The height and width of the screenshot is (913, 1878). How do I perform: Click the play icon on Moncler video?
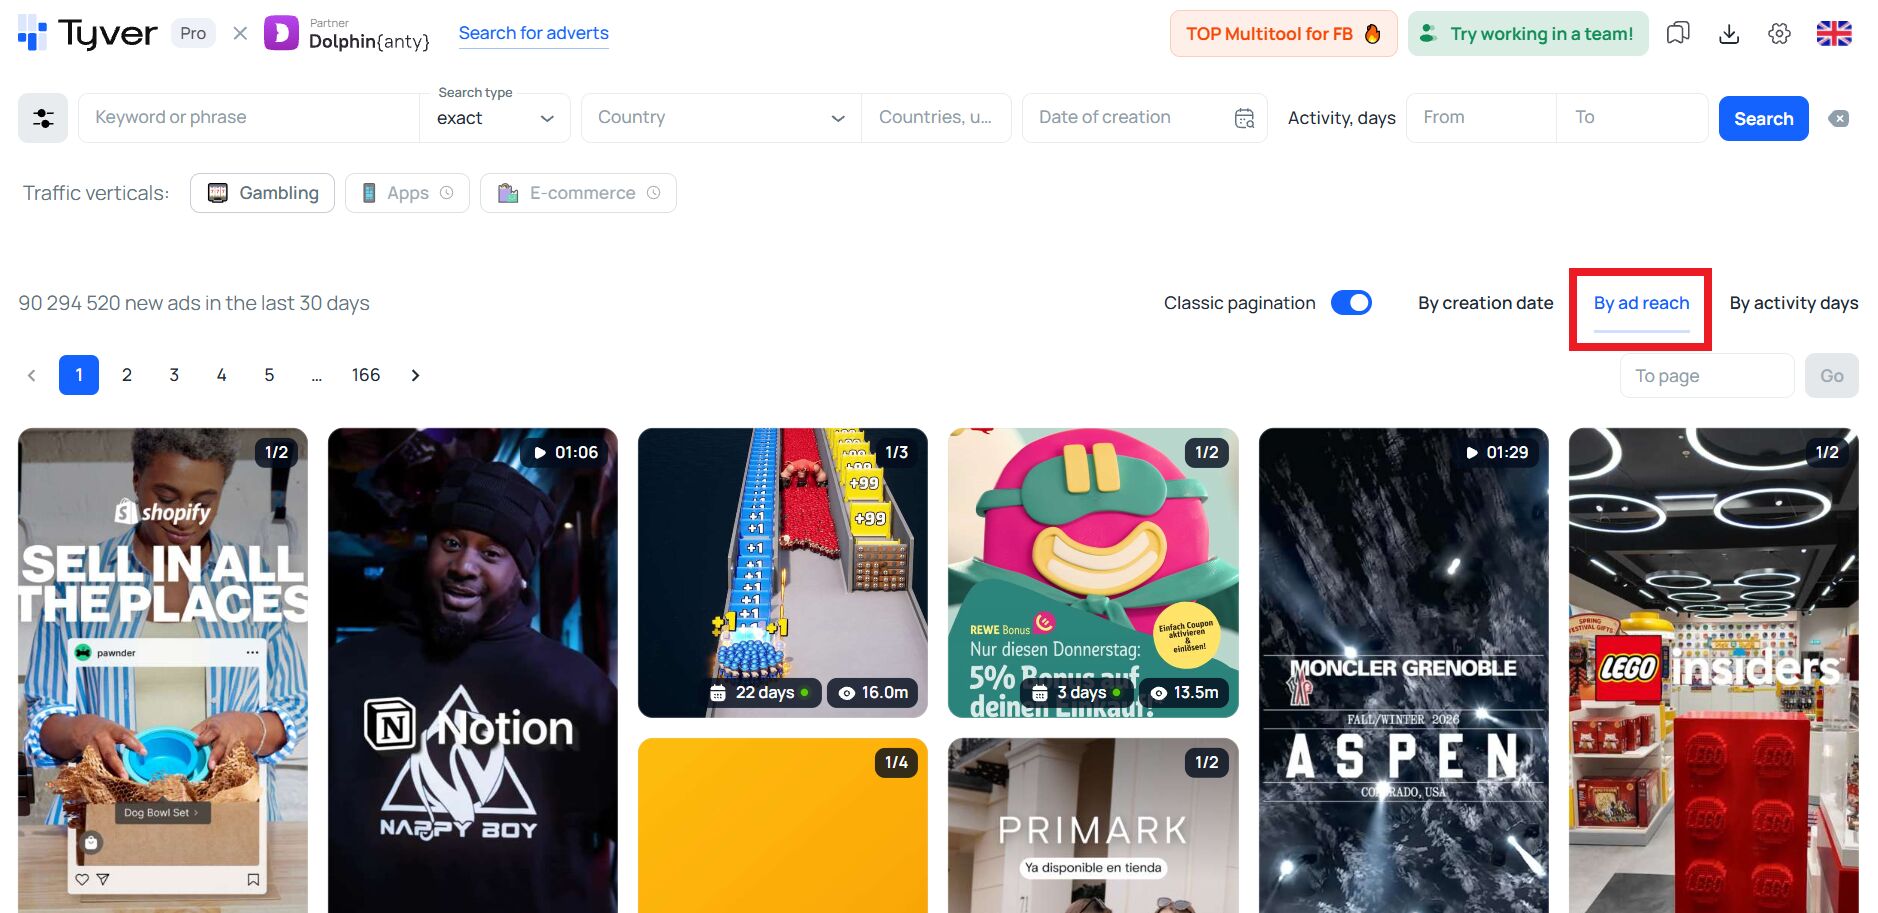tap(1472, 453)
